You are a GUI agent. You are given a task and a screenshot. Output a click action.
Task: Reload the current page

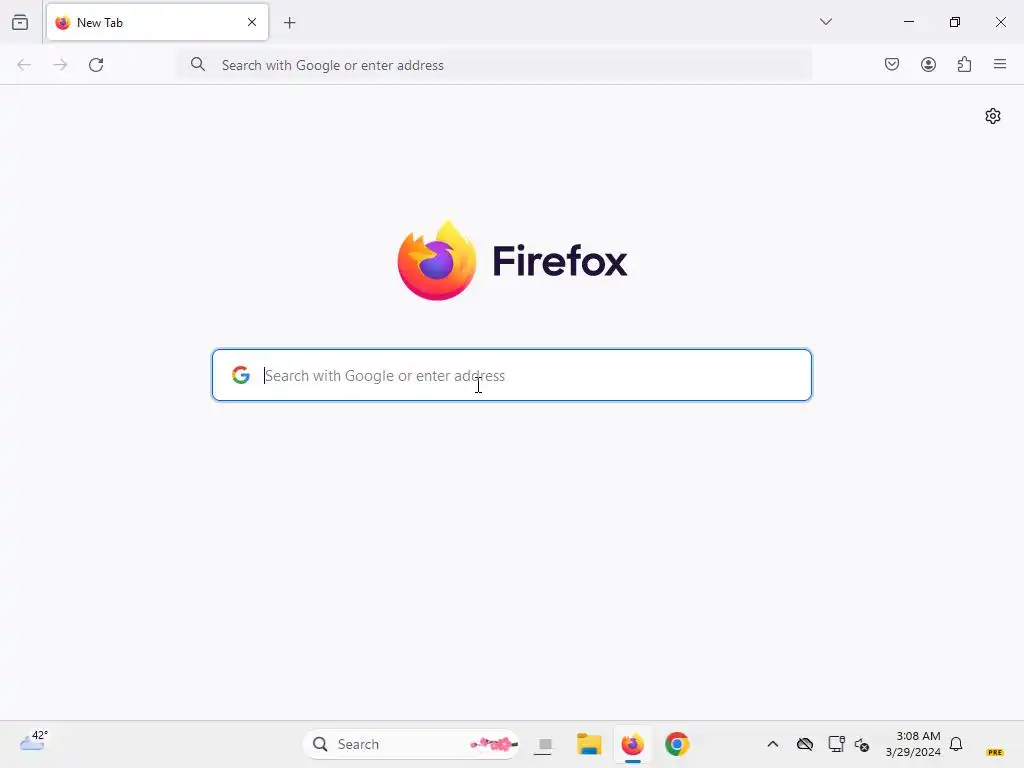(x=96, y=65)
